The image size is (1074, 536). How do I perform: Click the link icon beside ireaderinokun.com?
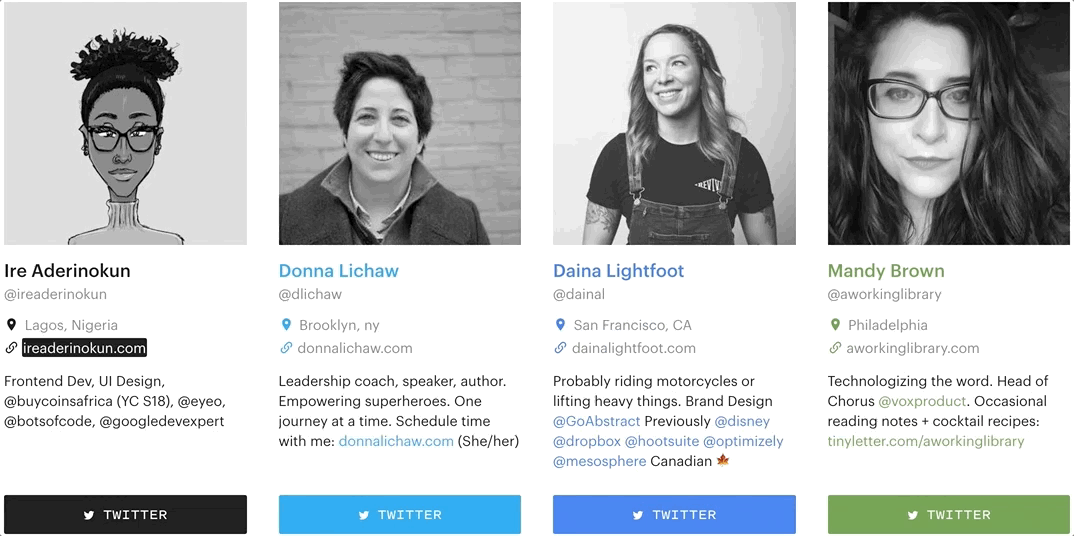point(11,348)
